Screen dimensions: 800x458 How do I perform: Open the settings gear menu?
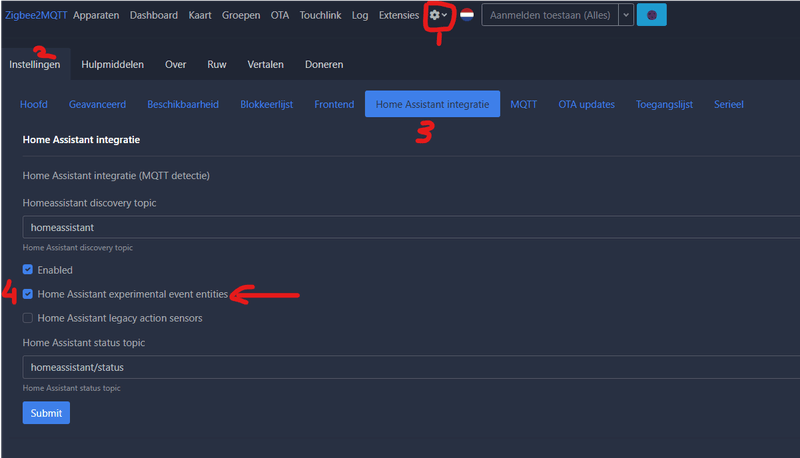pyautogui.click(x=438, y=15)
